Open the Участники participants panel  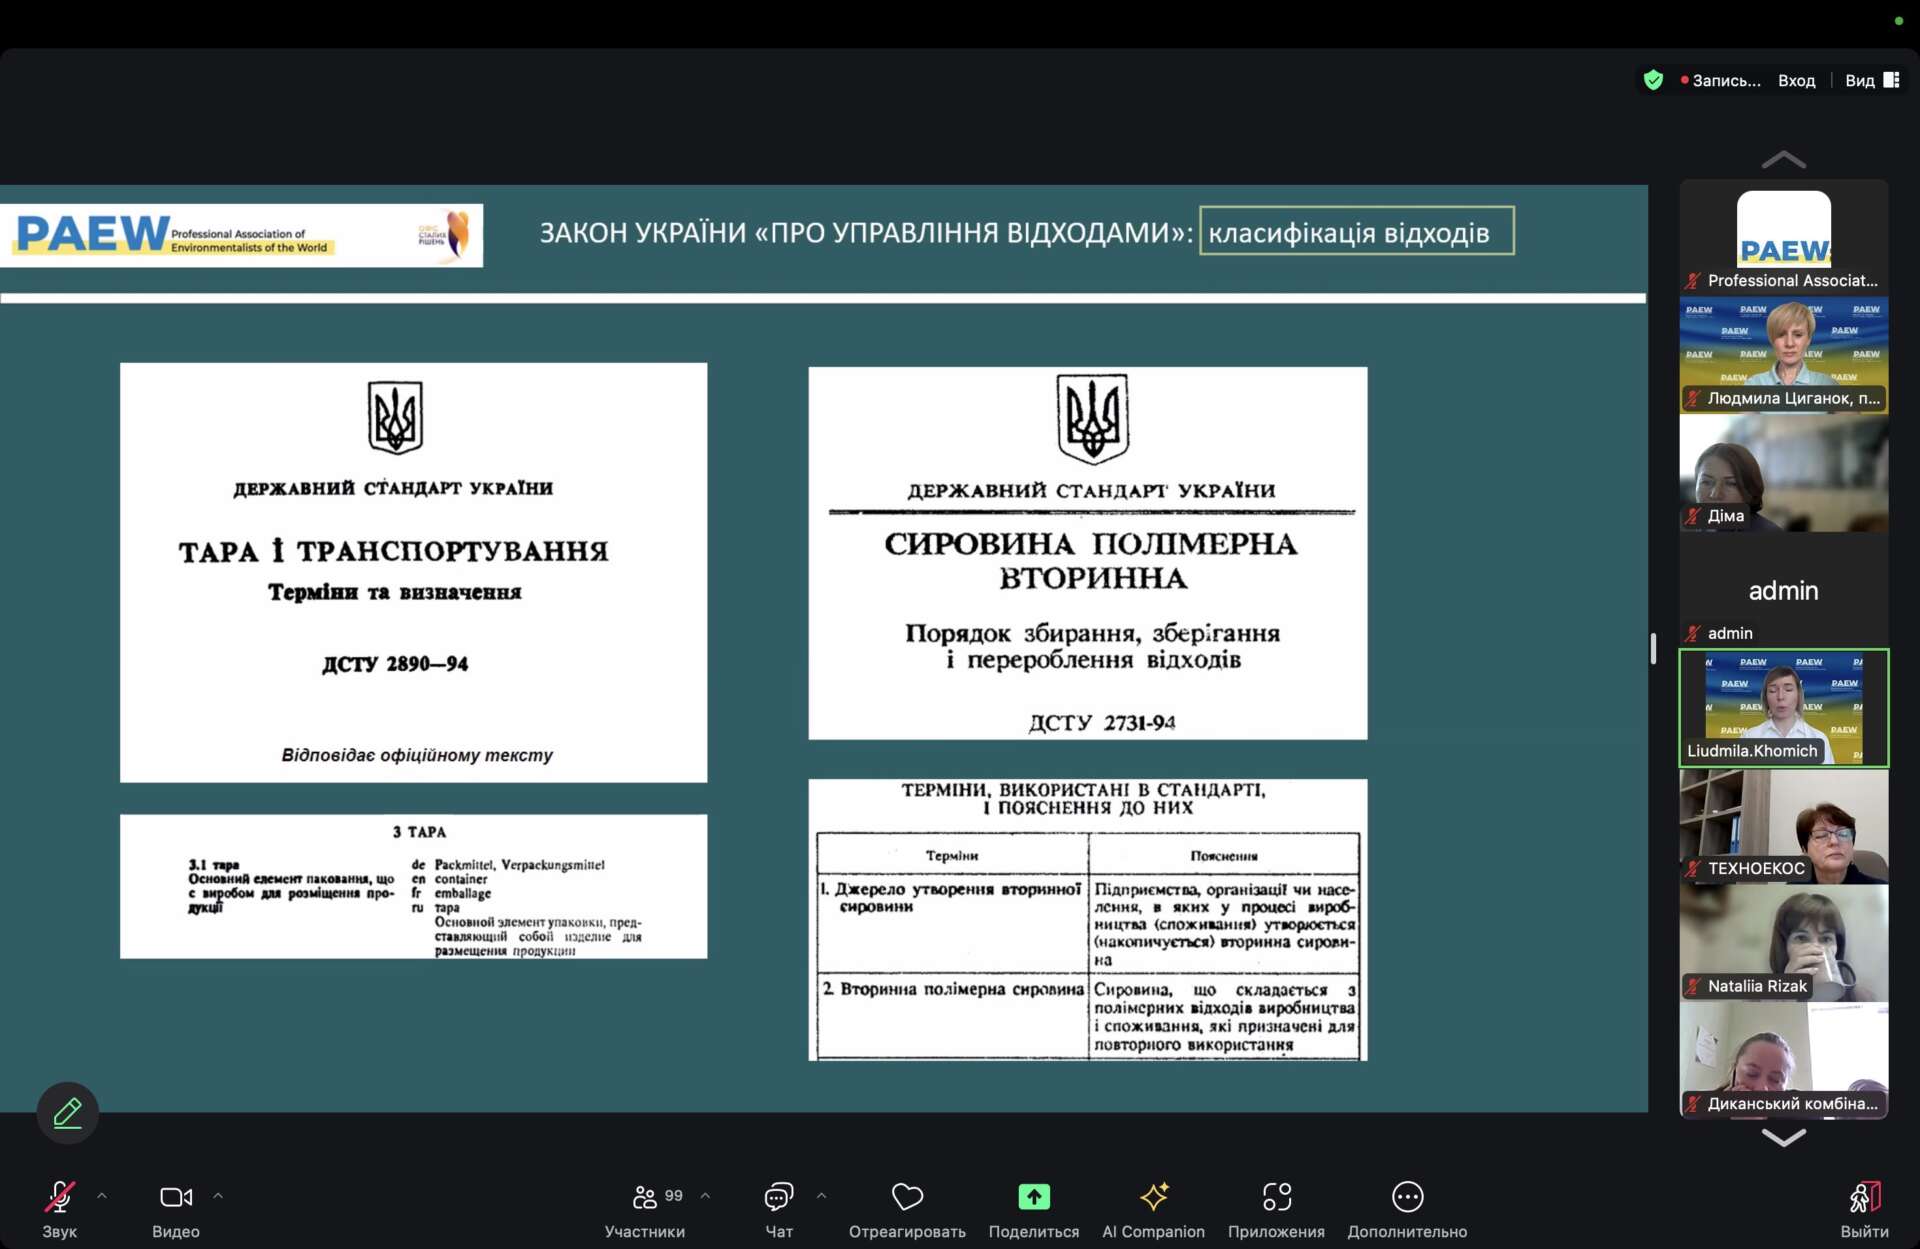click(645, 1197)
